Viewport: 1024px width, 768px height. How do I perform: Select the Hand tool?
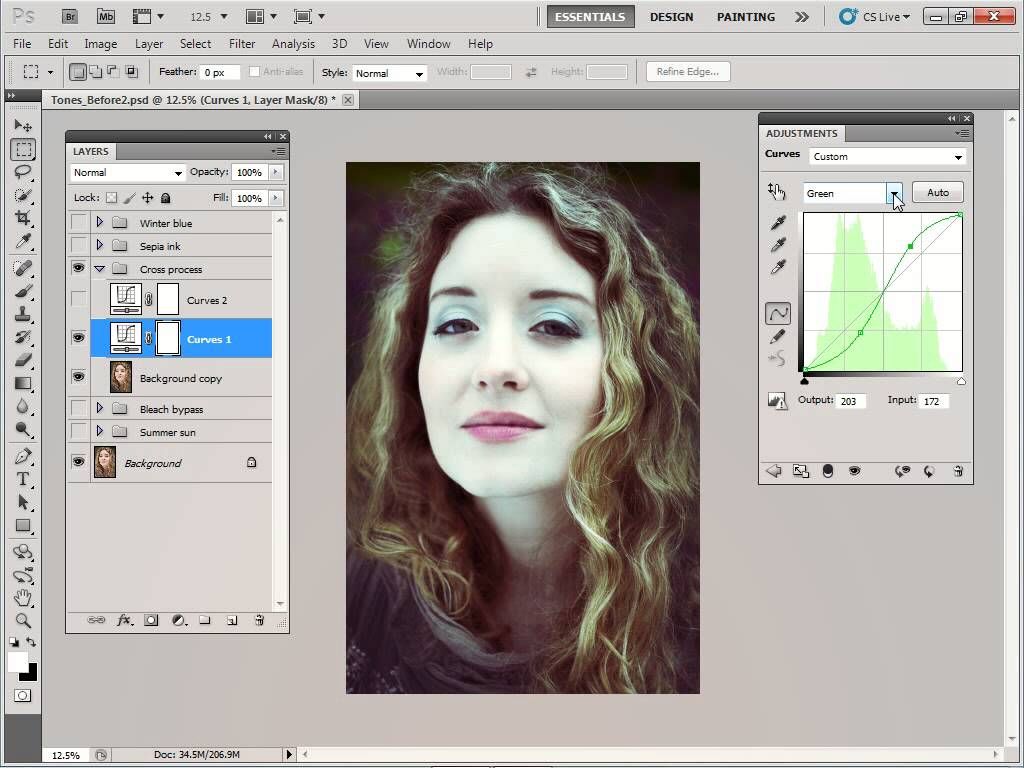click(x=23, y=598)
